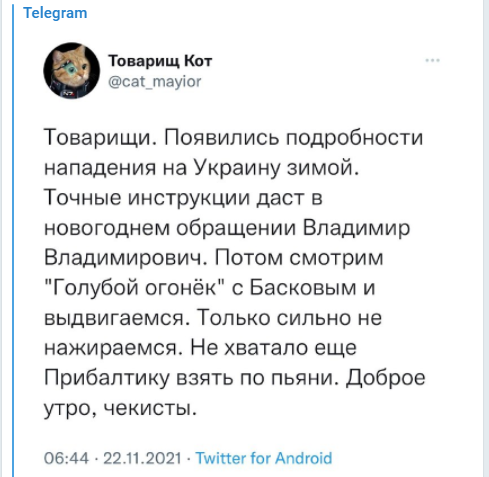Click the line starting with Точные инструкции

click(x=183, y=197)
